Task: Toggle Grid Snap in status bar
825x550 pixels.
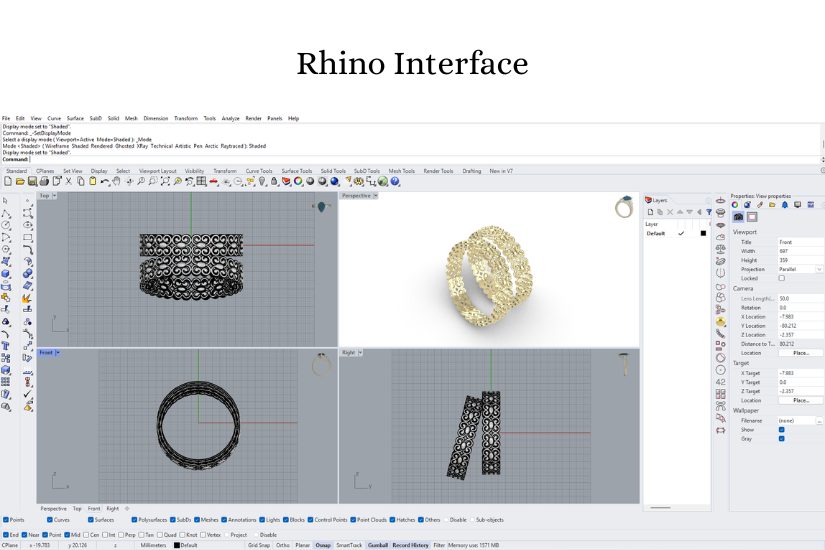Action: pyautogui.click(x=259, y=545)
